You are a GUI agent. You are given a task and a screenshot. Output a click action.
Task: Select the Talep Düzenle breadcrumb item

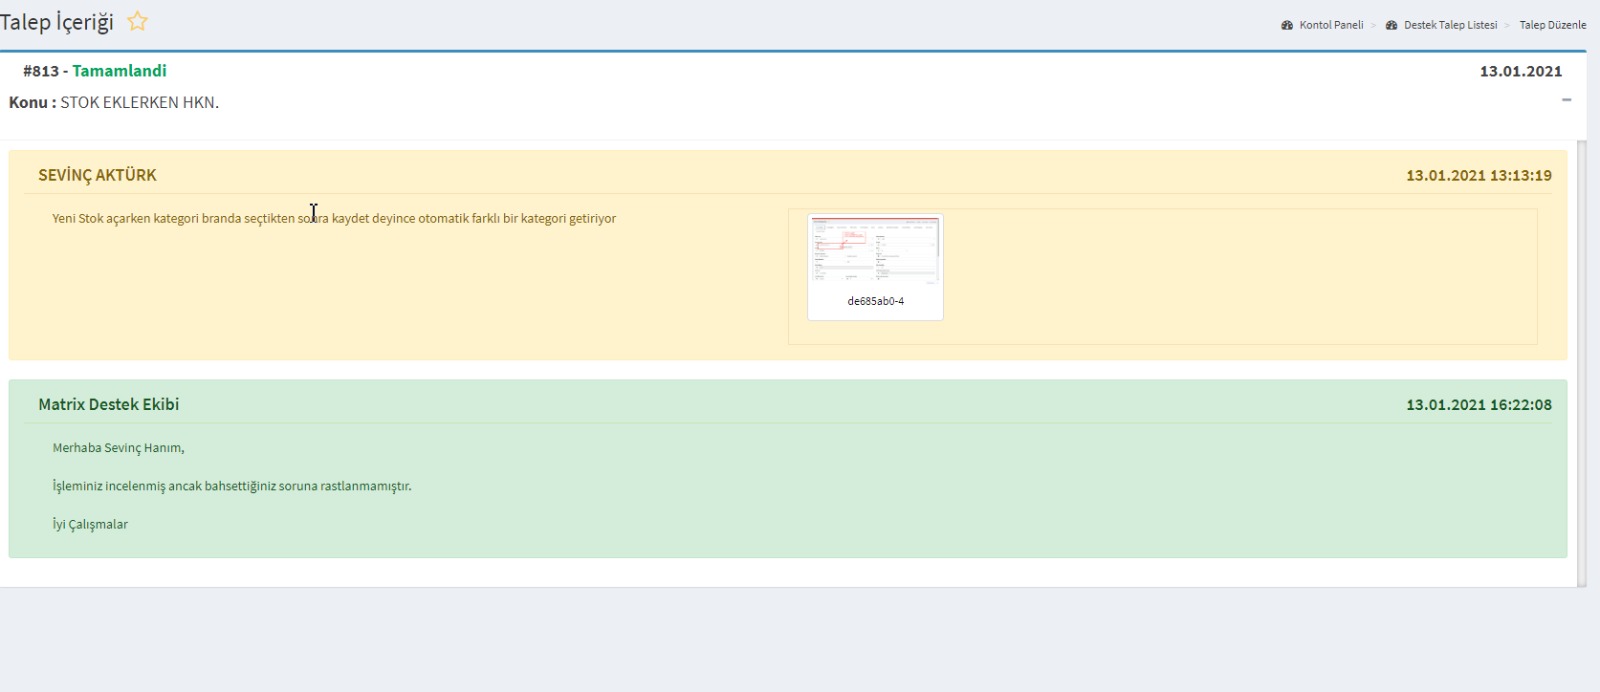click(1552, 25)
